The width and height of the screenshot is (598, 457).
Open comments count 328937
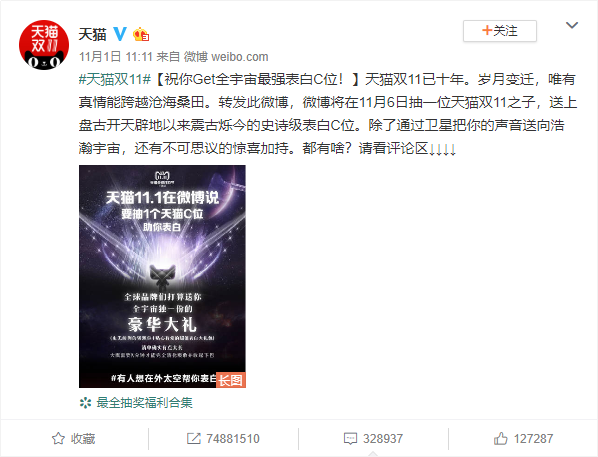coord(383,439)
